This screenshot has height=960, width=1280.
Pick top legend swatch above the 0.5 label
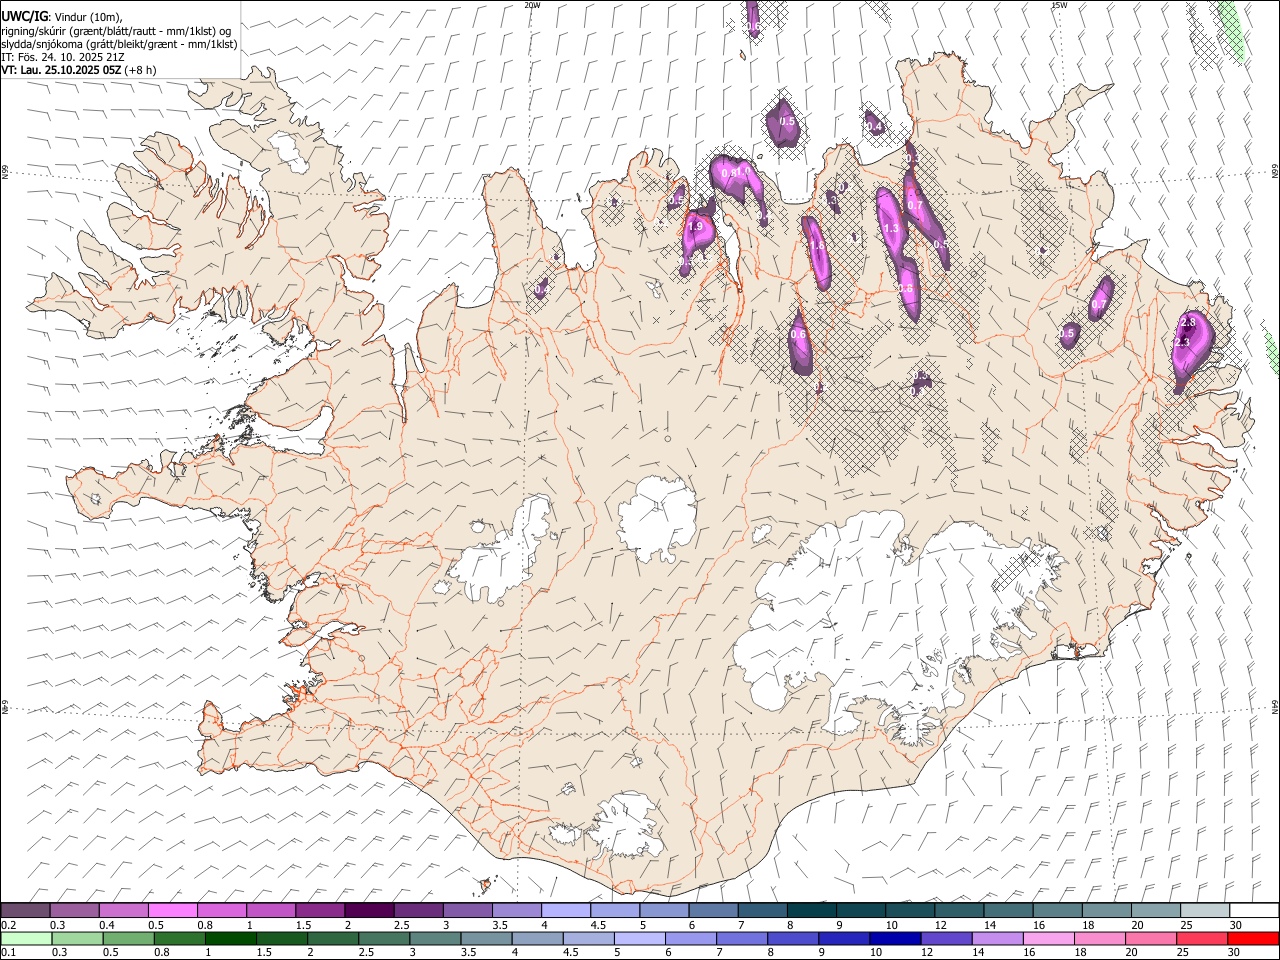pos(172,911)
